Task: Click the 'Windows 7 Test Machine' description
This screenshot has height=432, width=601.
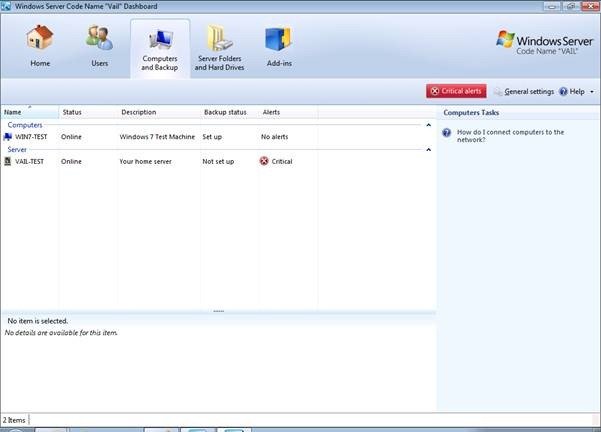Action: tap(157, 137)
